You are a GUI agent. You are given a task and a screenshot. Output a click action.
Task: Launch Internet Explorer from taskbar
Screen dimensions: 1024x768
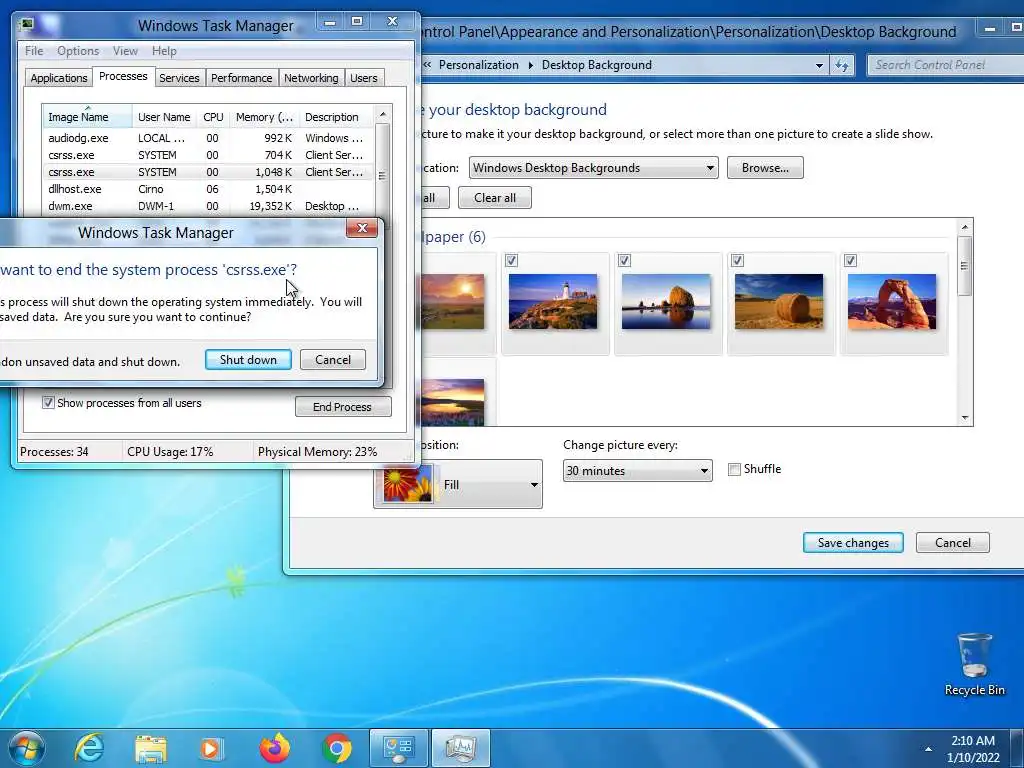tap(89, 748)
